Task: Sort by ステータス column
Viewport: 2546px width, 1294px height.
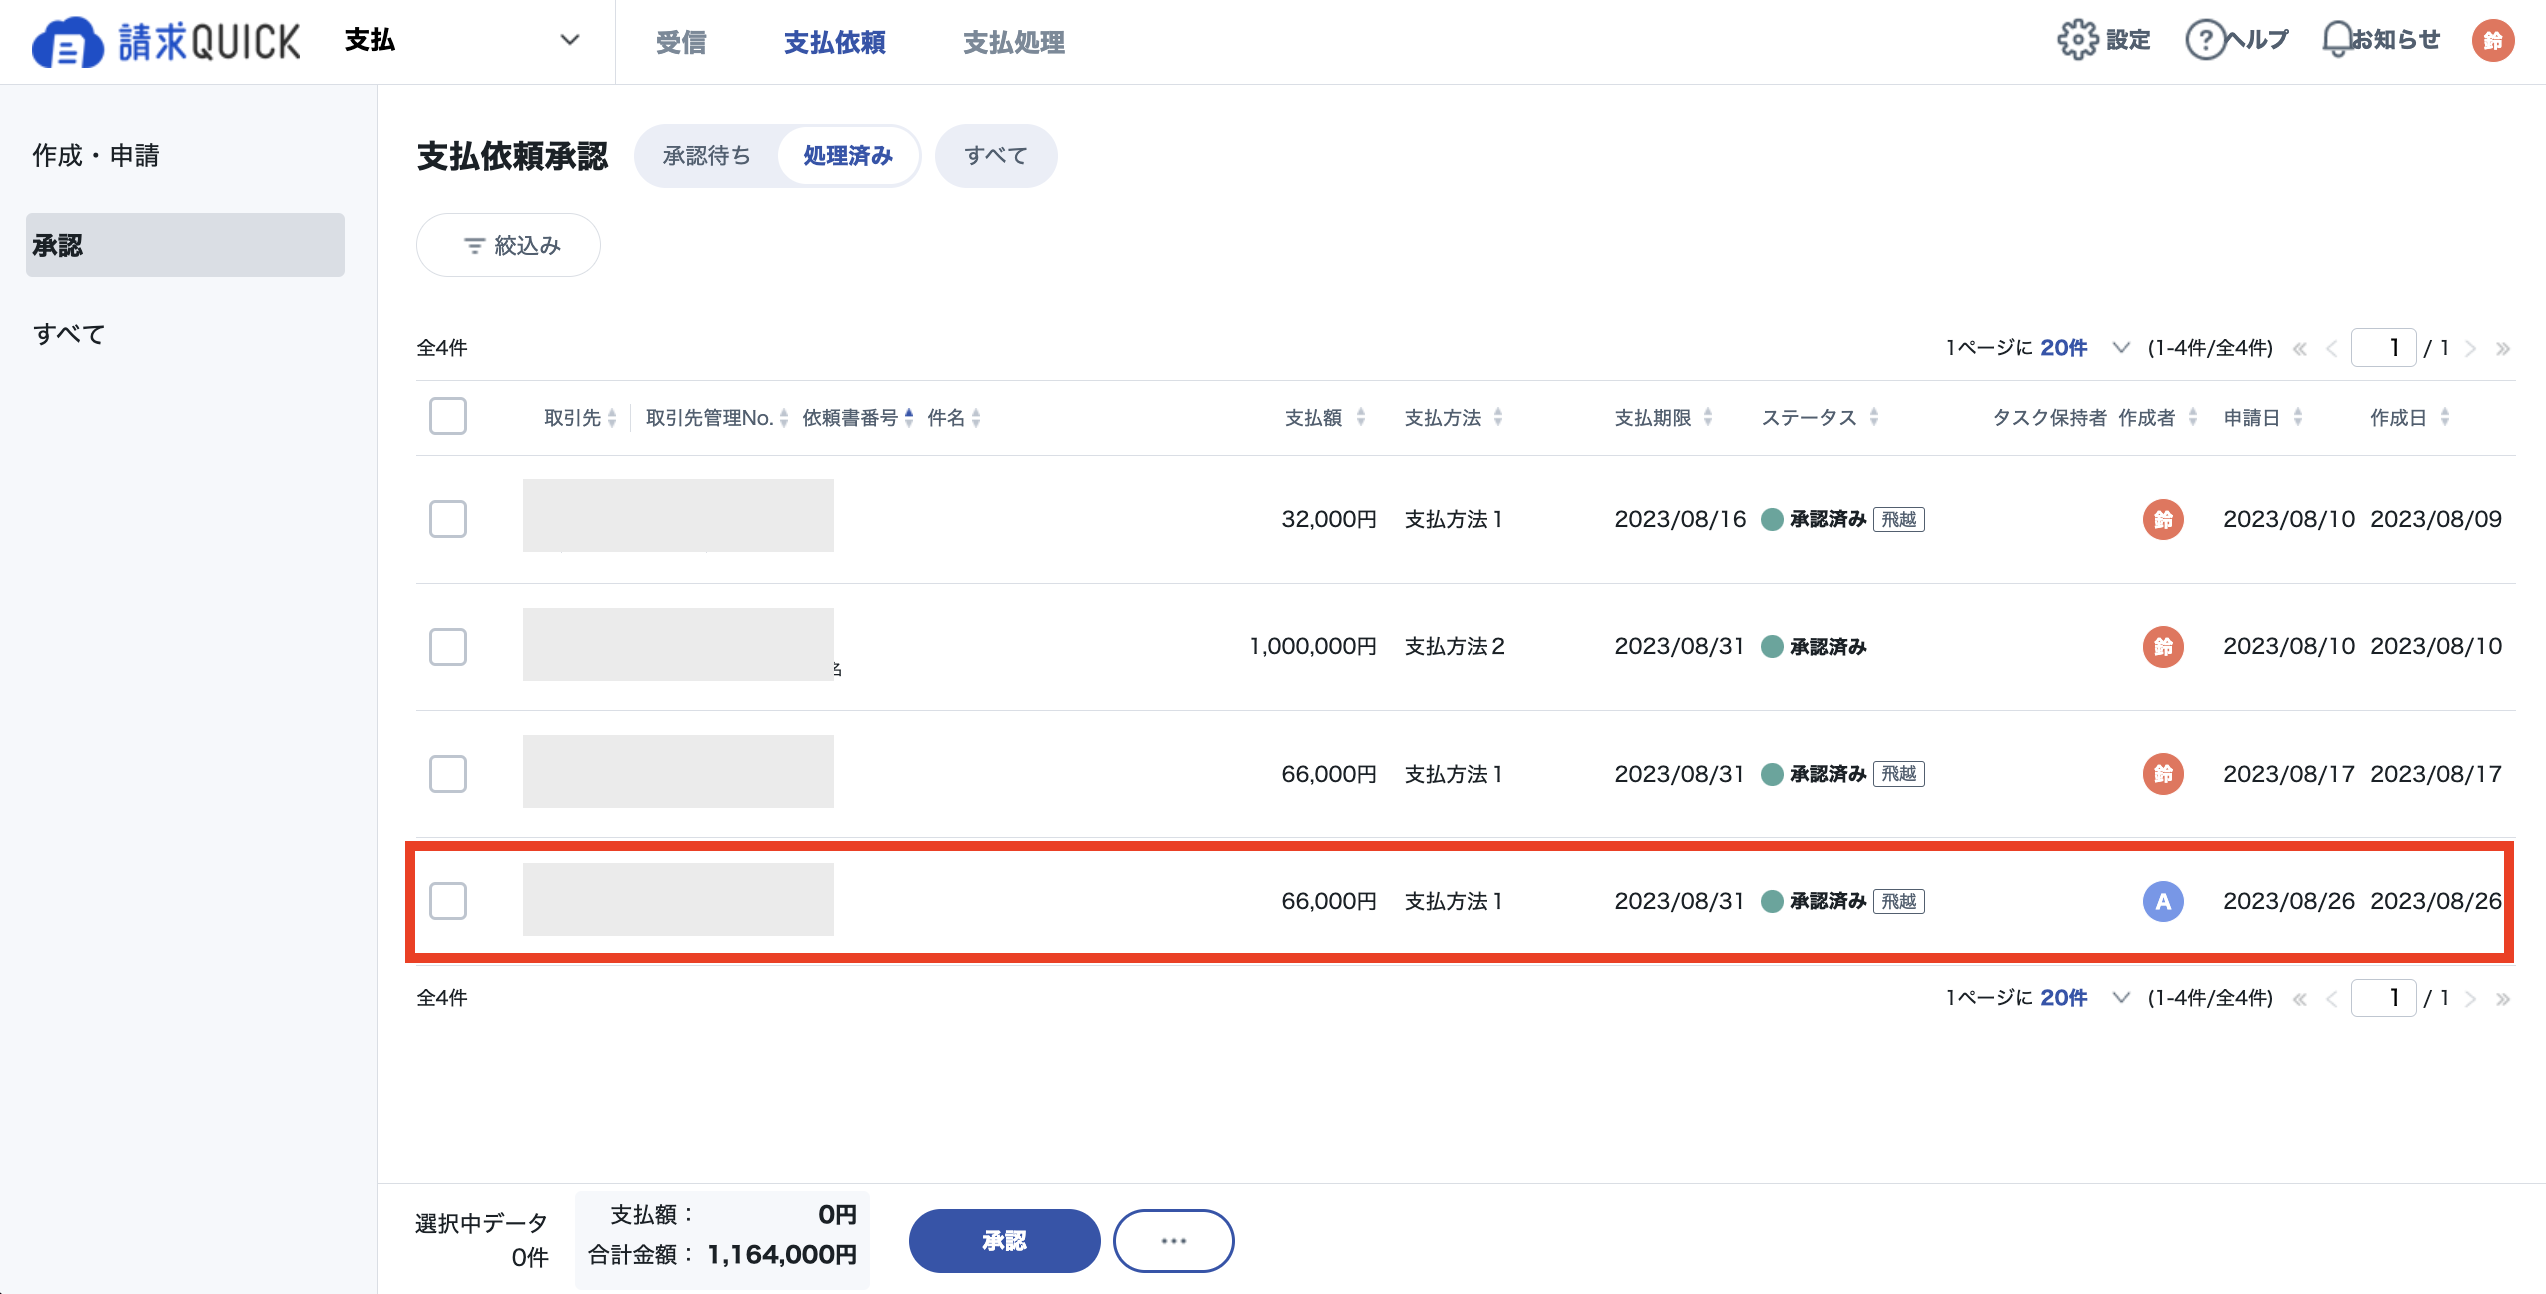Action: (1874, 418)
